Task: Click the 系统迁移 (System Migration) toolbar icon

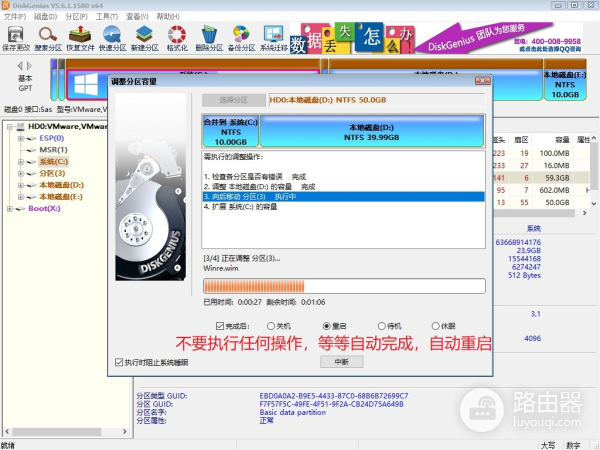Action: click(274, 38)
